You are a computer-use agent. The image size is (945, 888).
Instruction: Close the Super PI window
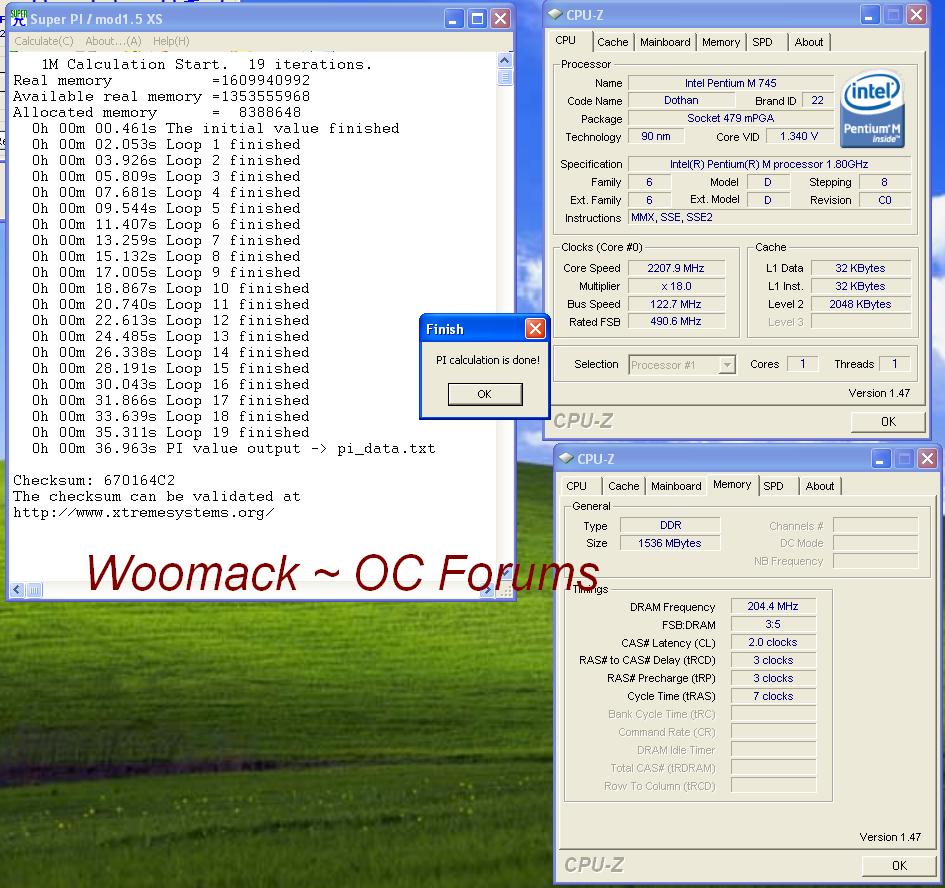[x=500, y=19]
